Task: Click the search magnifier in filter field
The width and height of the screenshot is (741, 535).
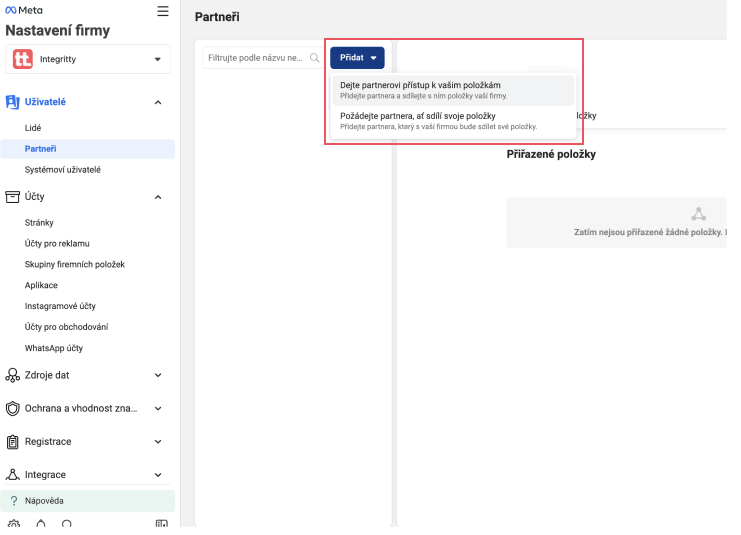Action: pos(314,58)
